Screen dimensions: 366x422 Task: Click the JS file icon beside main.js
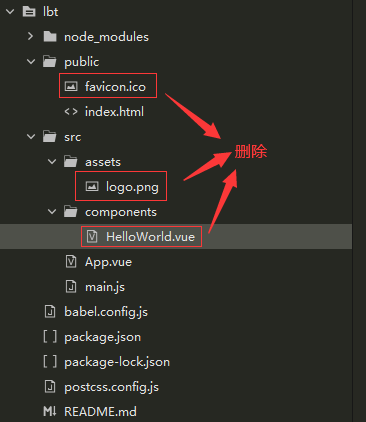click(x=71, y=287)
